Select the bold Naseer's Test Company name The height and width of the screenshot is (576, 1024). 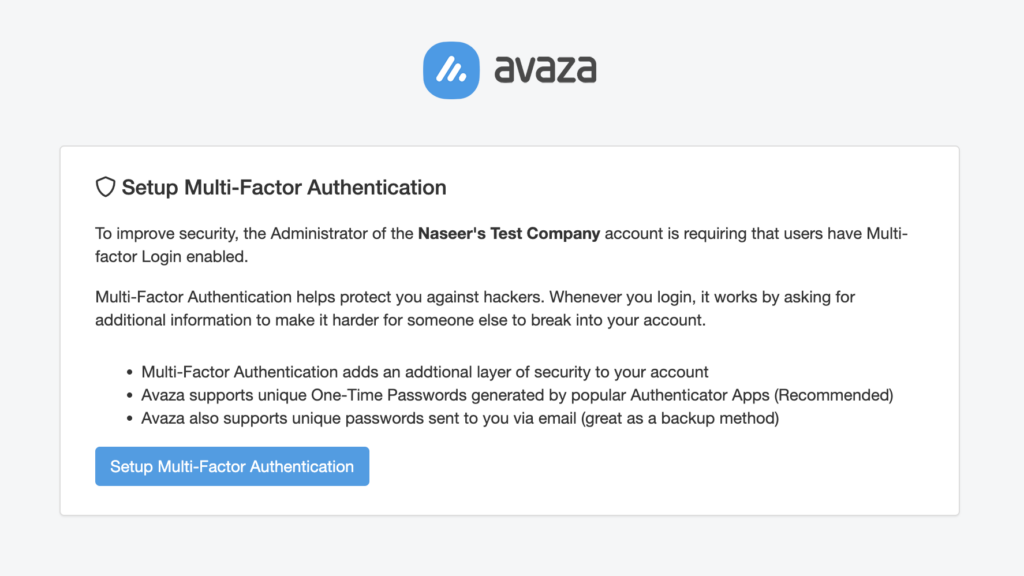click(x=509, y=234)
